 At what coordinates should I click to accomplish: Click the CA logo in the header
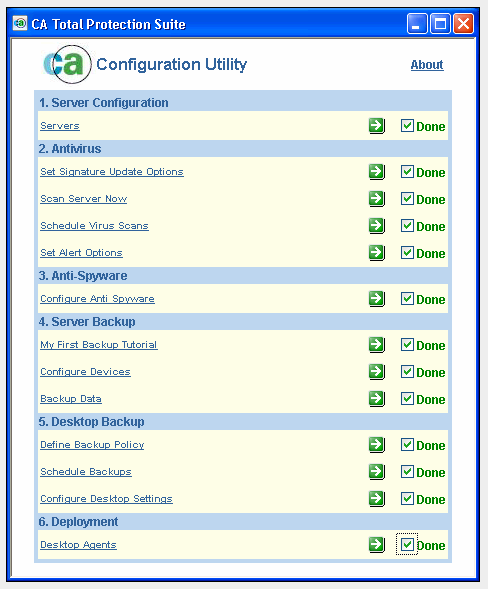(67, 64)
